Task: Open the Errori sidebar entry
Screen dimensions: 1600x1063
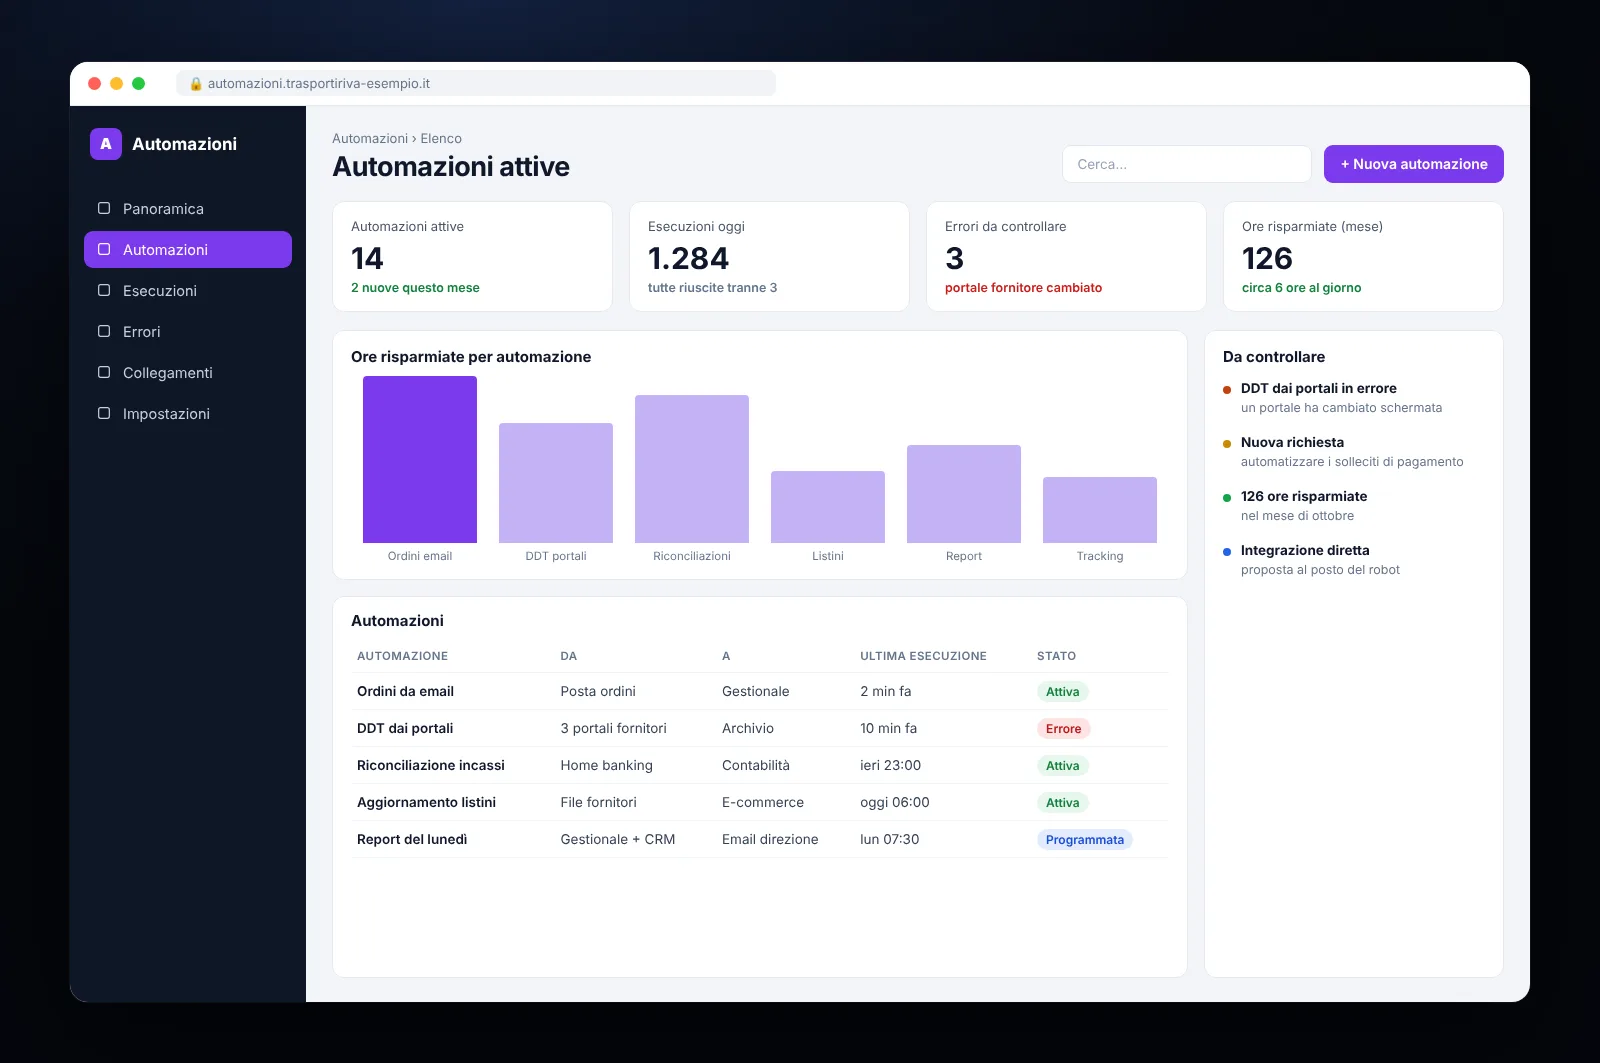Action: tap(188, 332)
